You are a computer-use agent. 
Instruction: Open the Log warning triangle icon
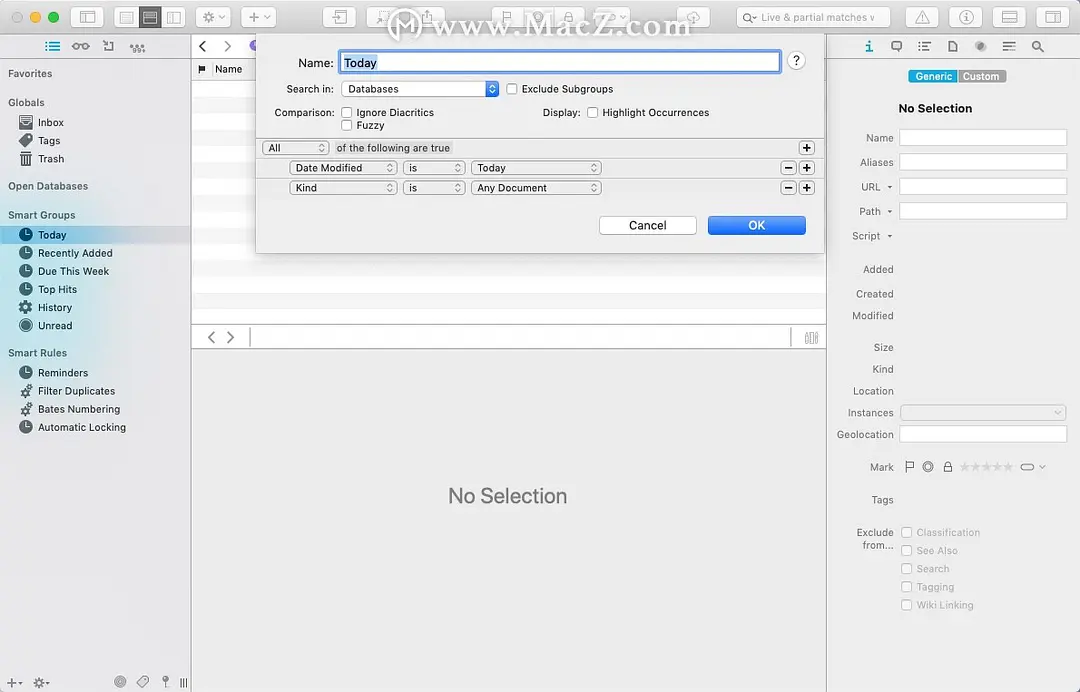coord(922,17)
